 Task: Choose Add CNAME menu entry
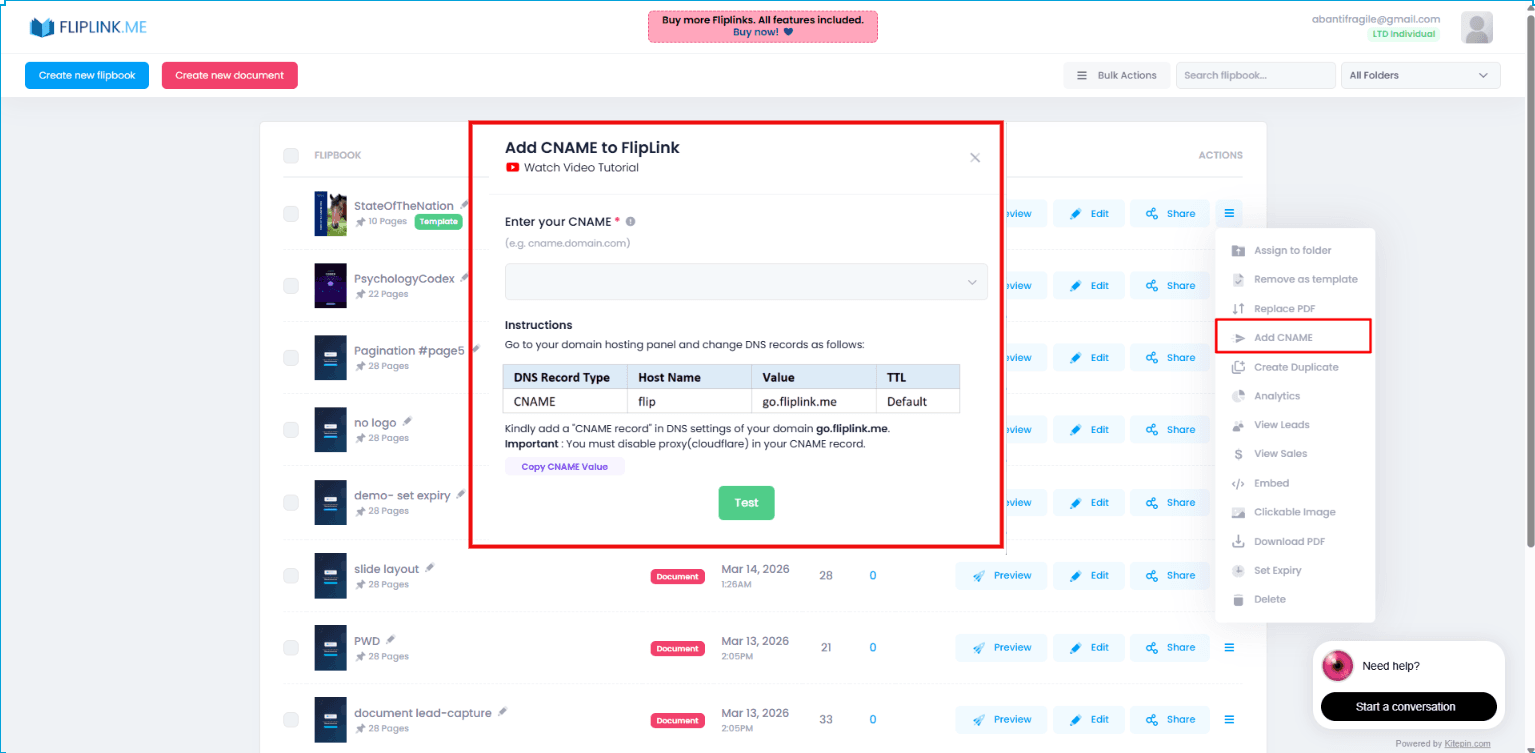point(1293,337)
